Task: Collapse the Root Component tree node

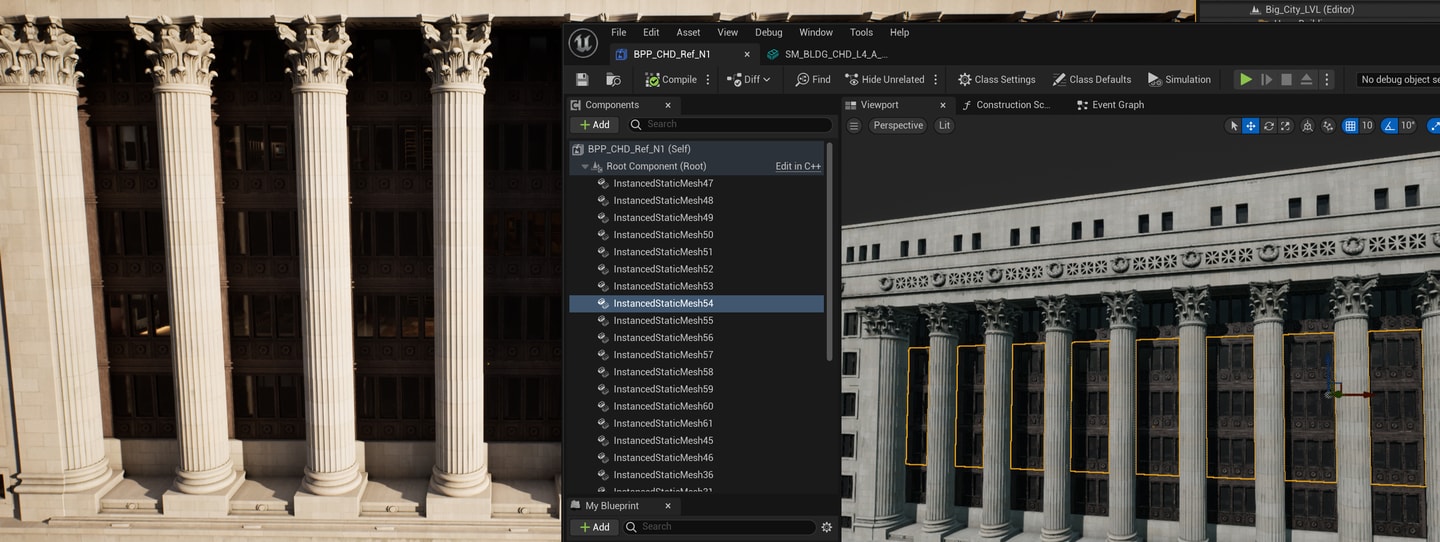Action: [x=585, y=166]
